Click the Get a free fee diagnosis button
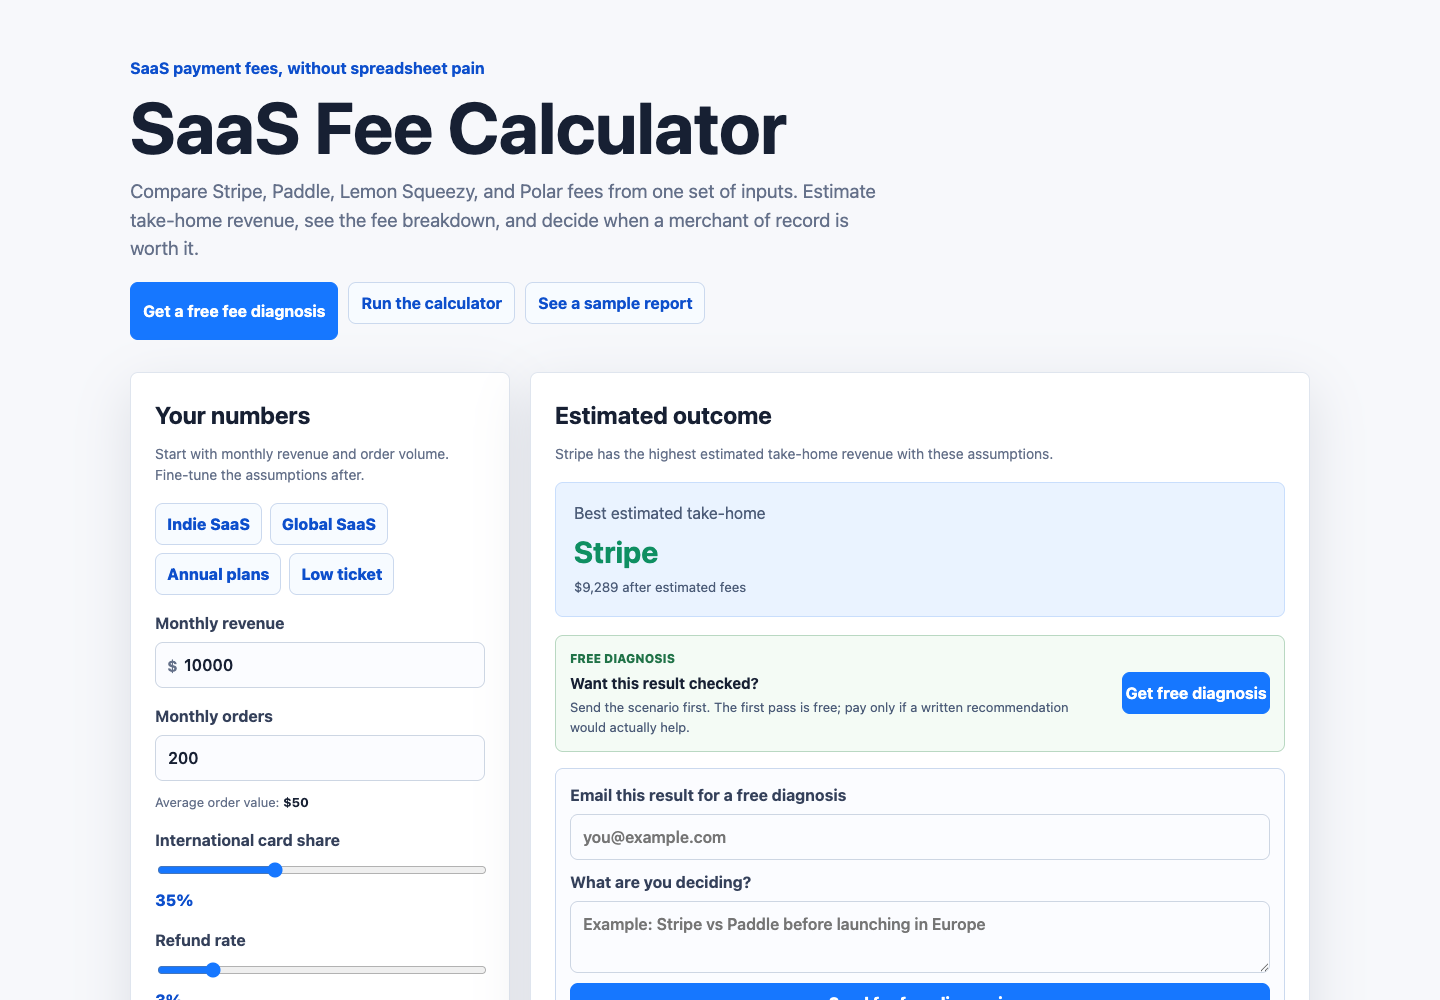This screenshot has width=1440, height=1000. coord(234,311)
